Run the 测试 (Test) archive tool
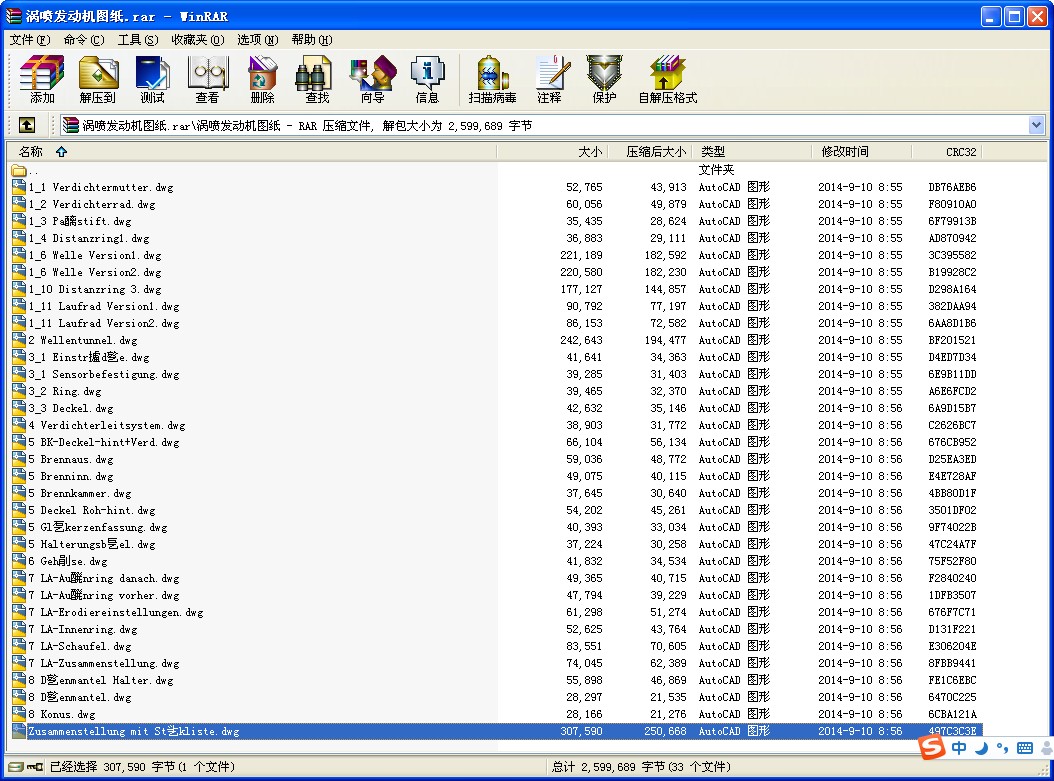 click(x=153, y=80)
